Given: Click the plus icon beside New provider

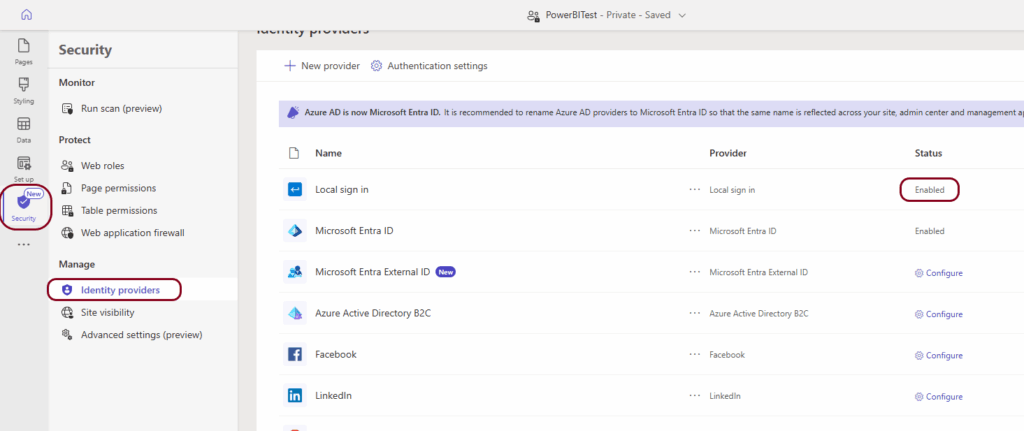Looking at the screenshot, I should 290,66.
